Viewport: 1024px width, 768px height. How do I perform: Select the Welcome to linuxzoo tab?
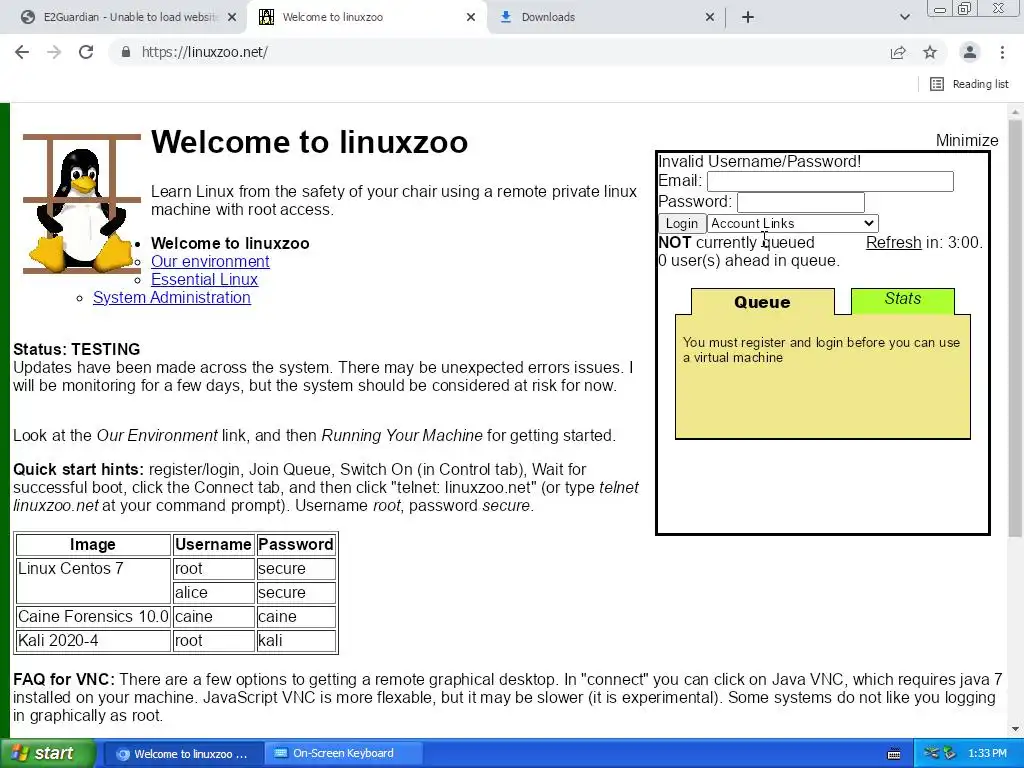366,17
